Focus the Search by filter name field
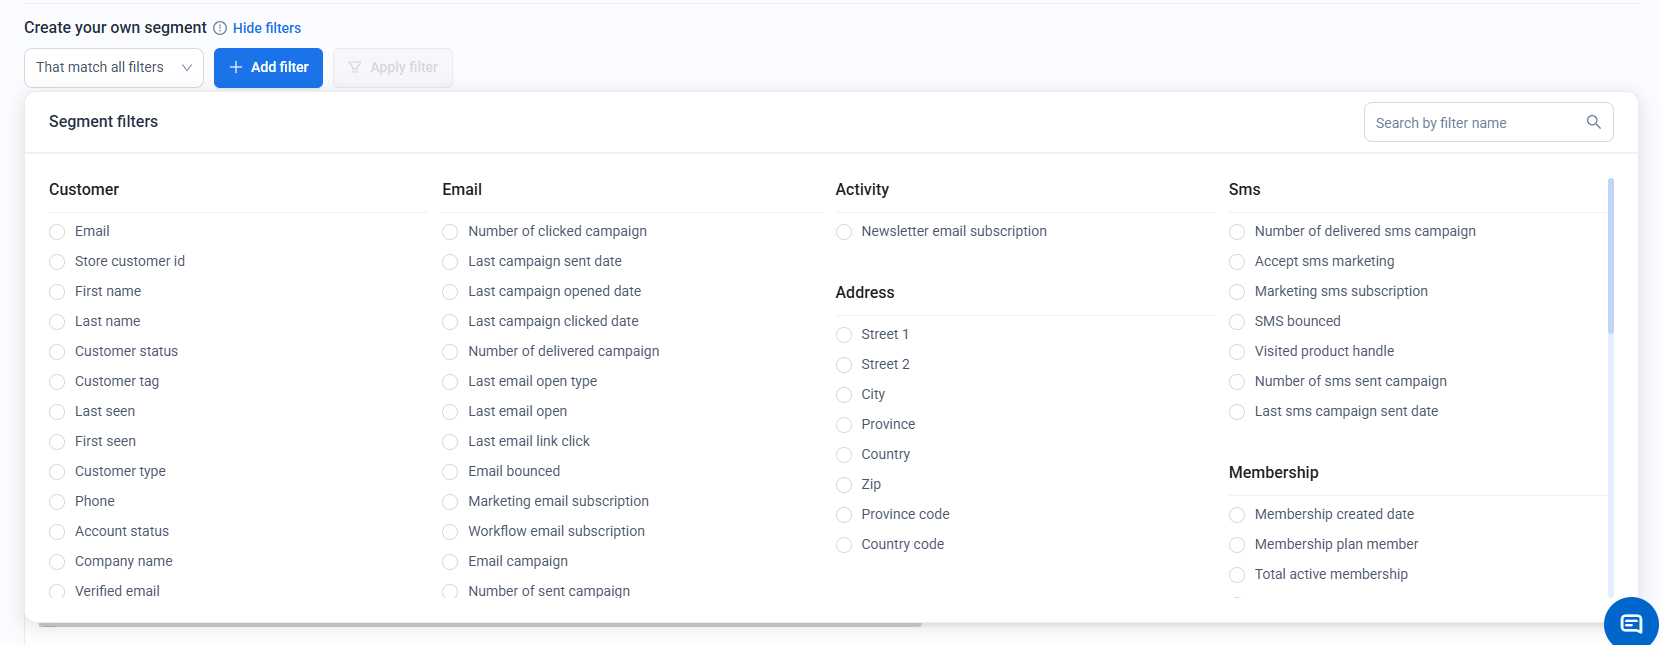This screenshot has height=645, width=1661. pos(1475,123)
